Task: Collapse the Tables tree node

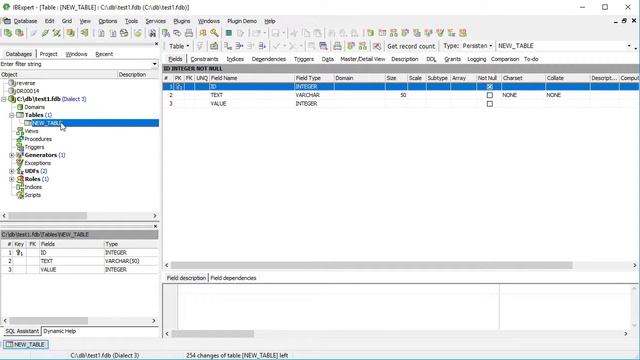Action: 12,115
